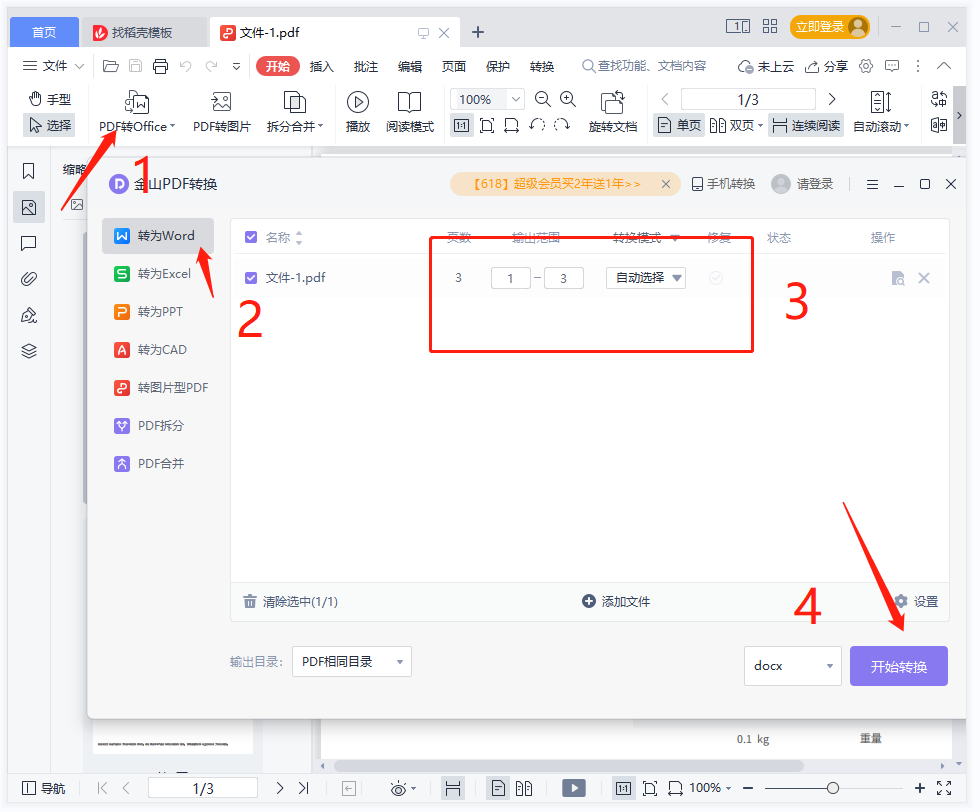This screenshot has height=812, width=980.
Task: Uncheck the 文件-1.pdf checkbox
Action: tap(251, 278)
